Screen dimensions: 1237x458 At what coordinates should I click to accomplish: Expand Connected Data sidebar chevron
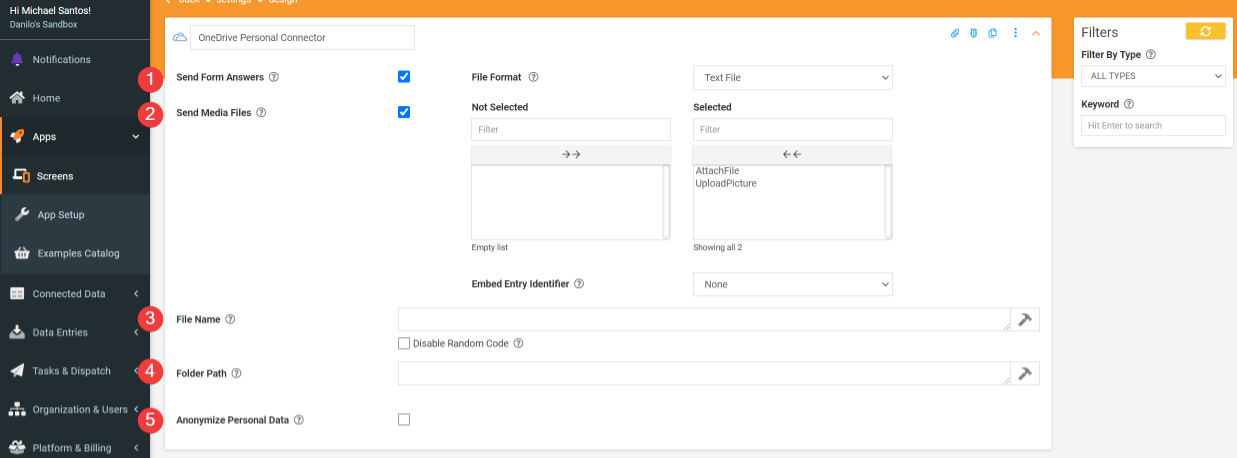[136, 293]
